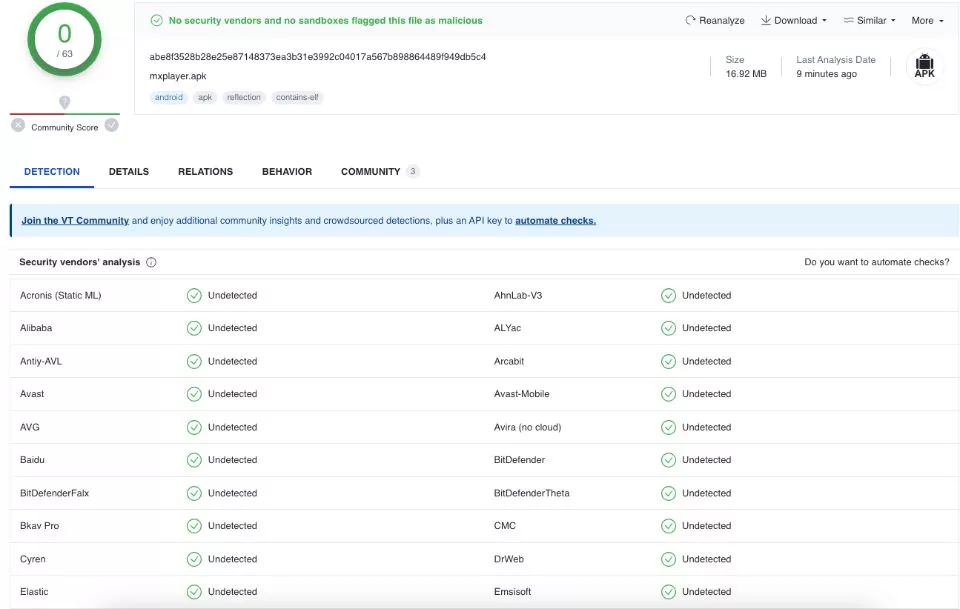The image size is (960, 609).
Task: Click the Alibaba undetected check icon
Action: click(x=194, y=328)
